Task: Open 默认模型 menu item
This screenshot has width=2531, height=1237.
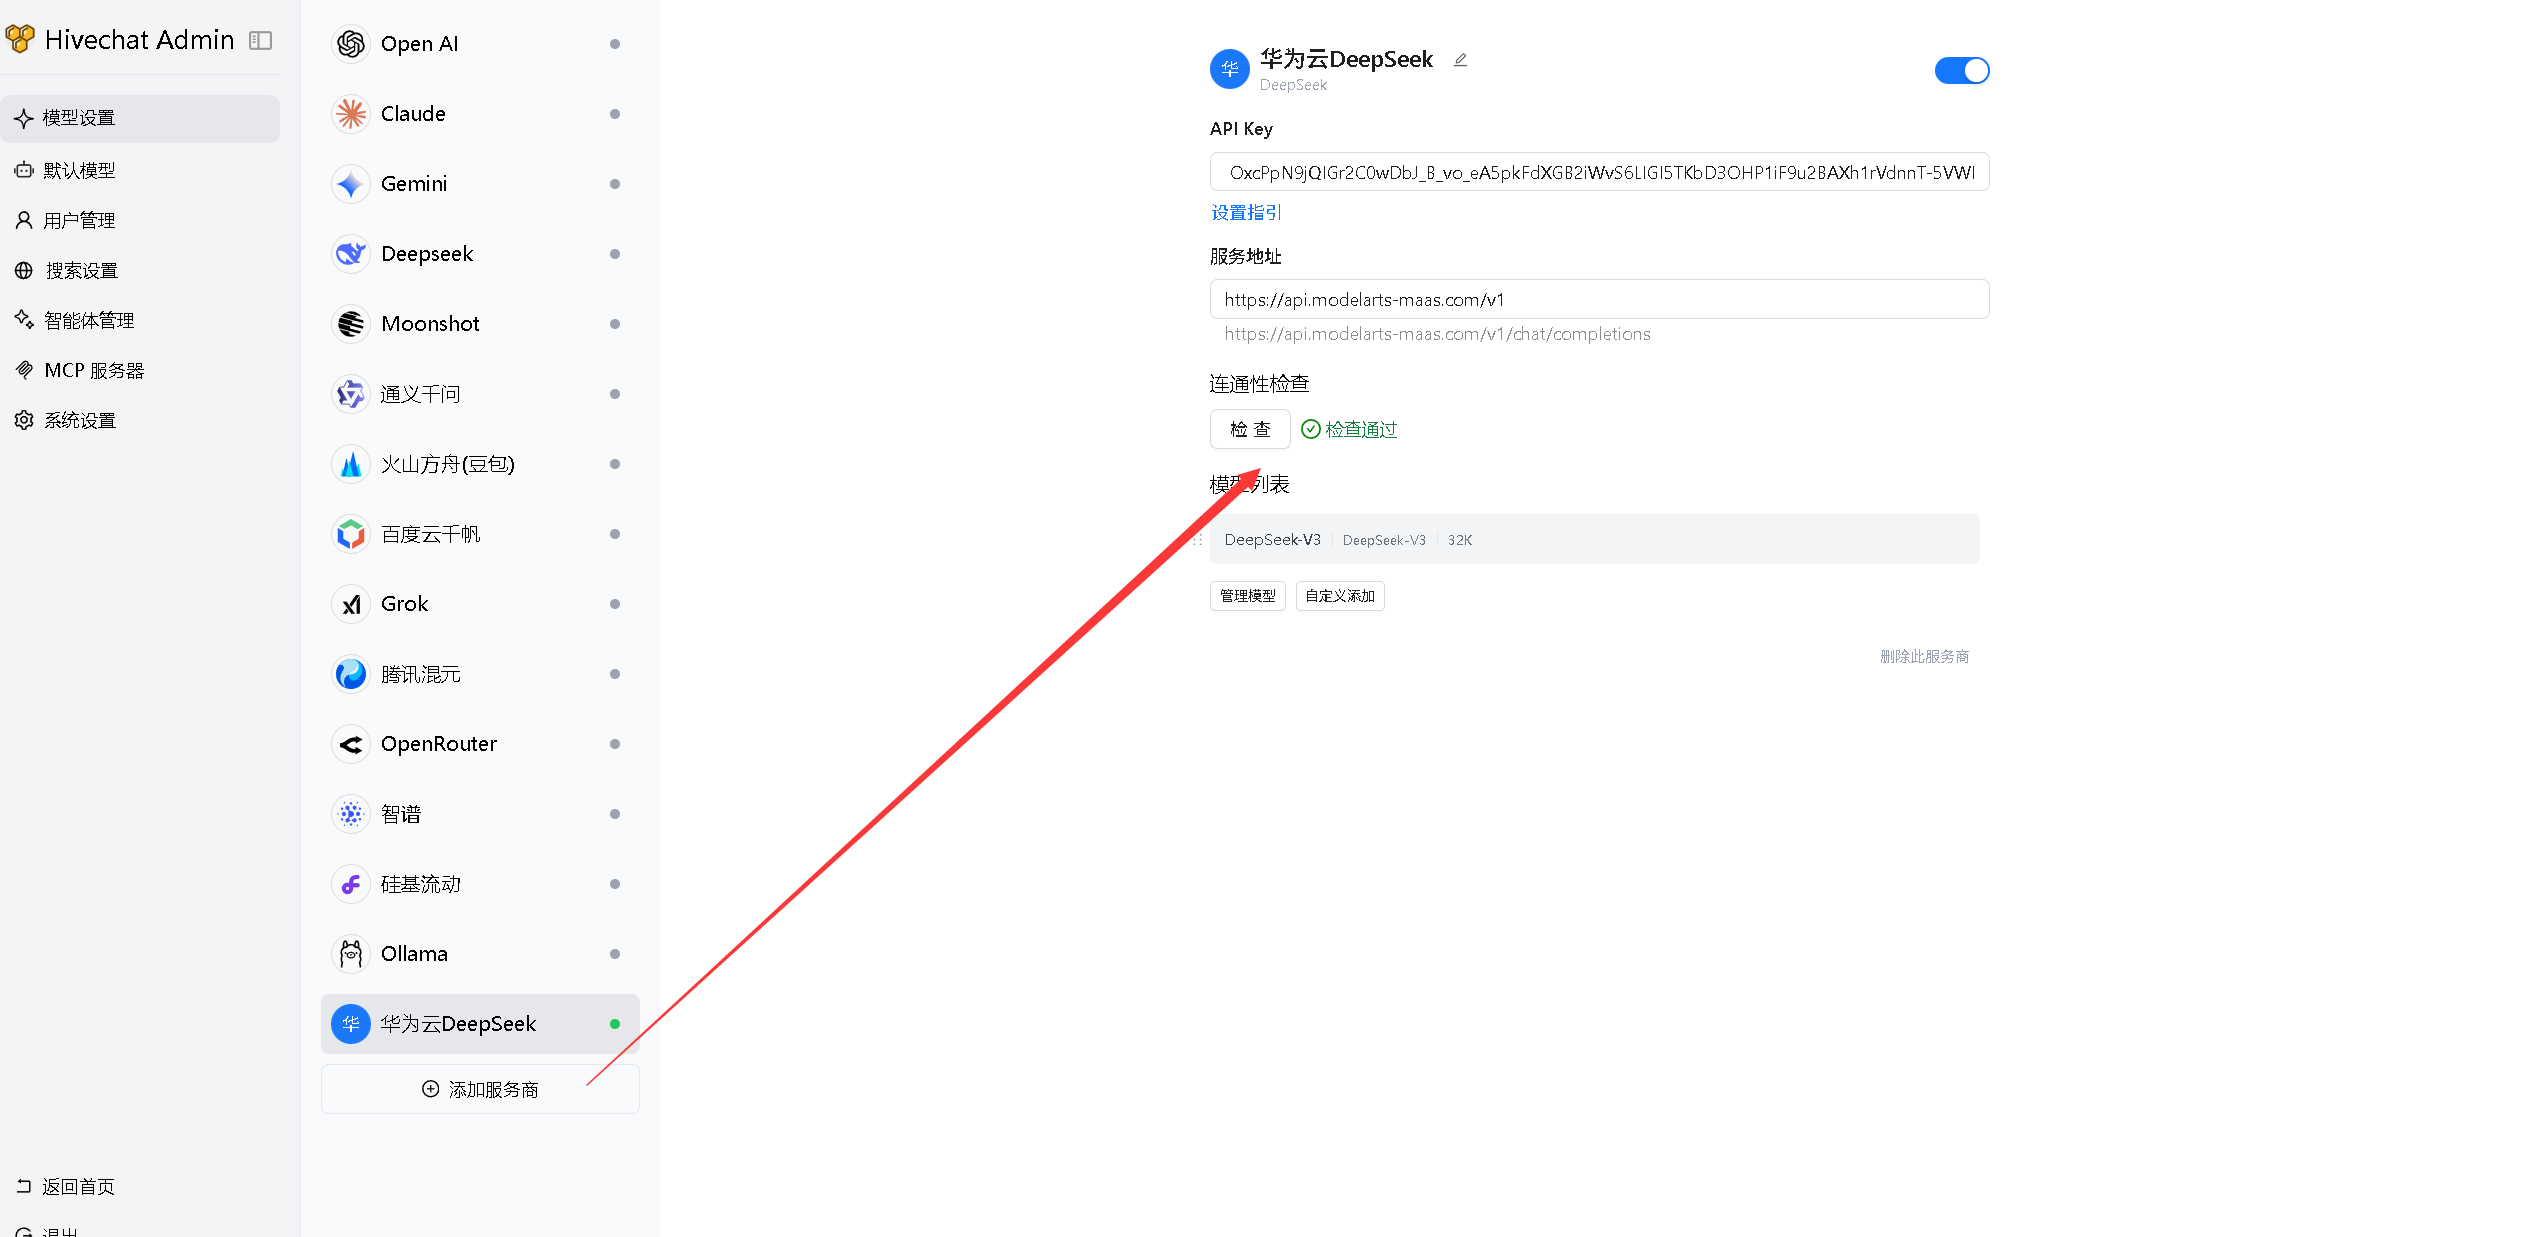Action: click(x=140, y=170)
